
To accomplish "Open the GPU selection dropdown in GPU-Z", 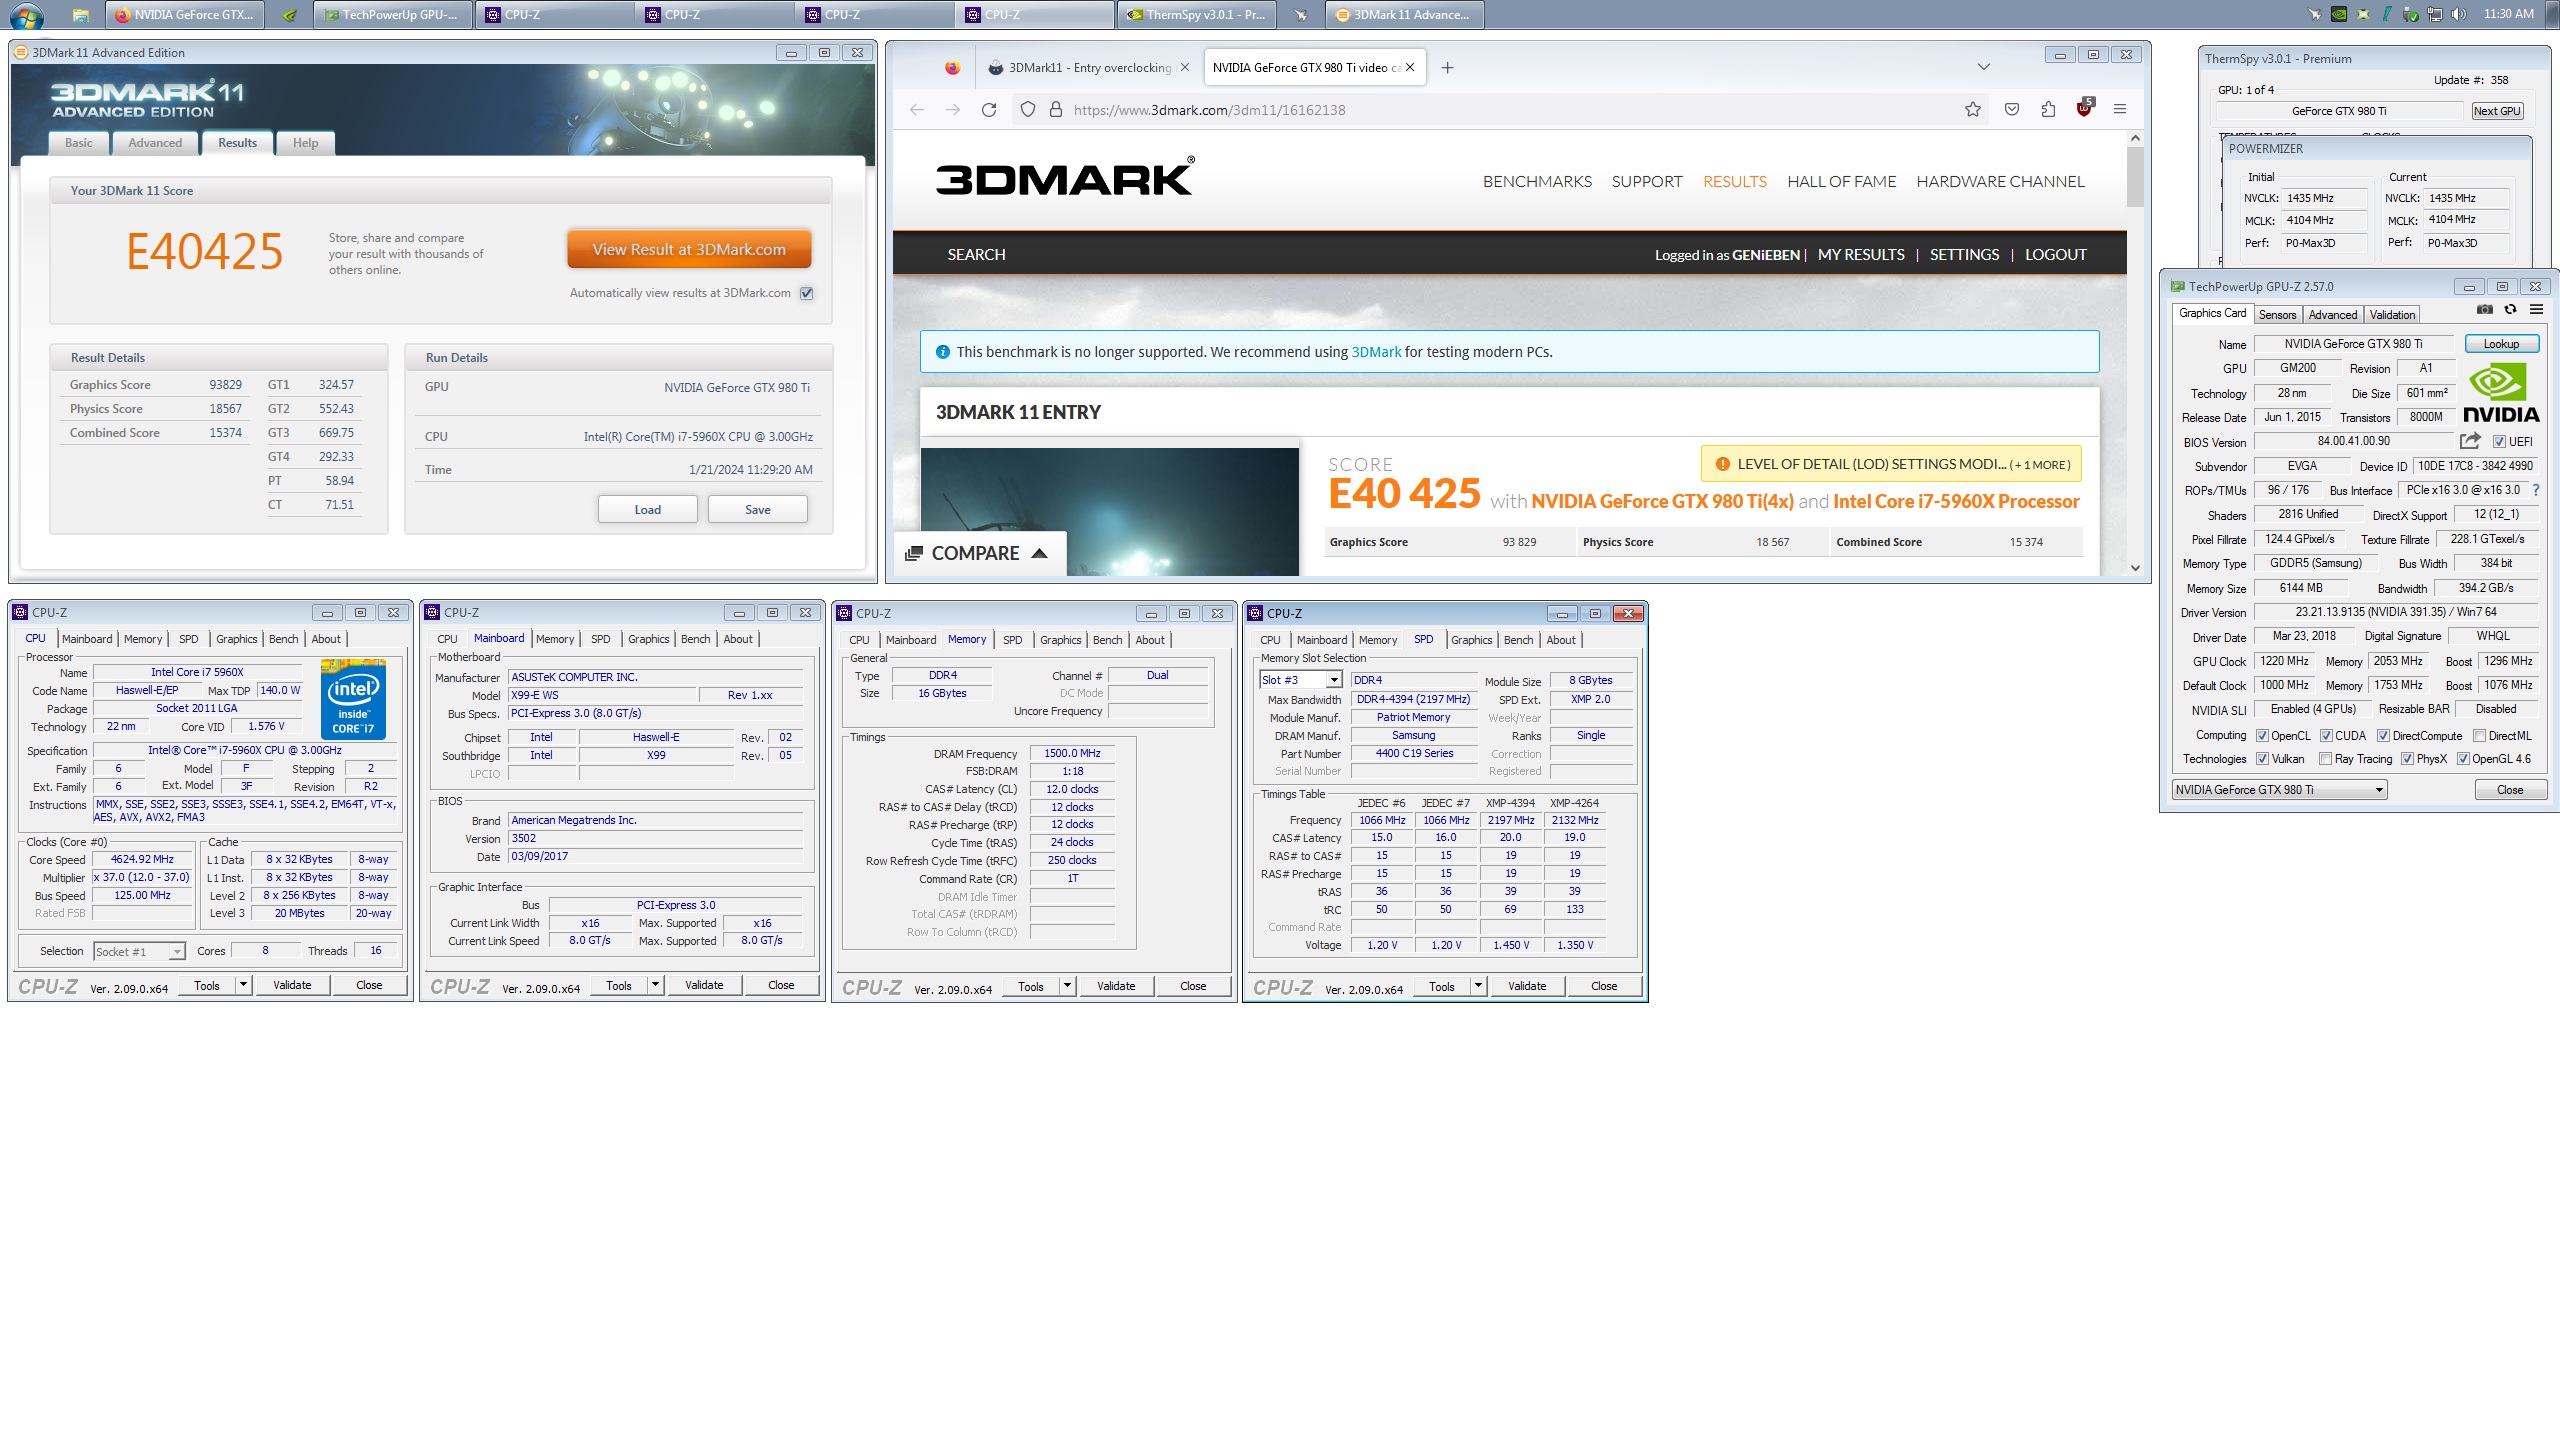I will pos(2280,790).
